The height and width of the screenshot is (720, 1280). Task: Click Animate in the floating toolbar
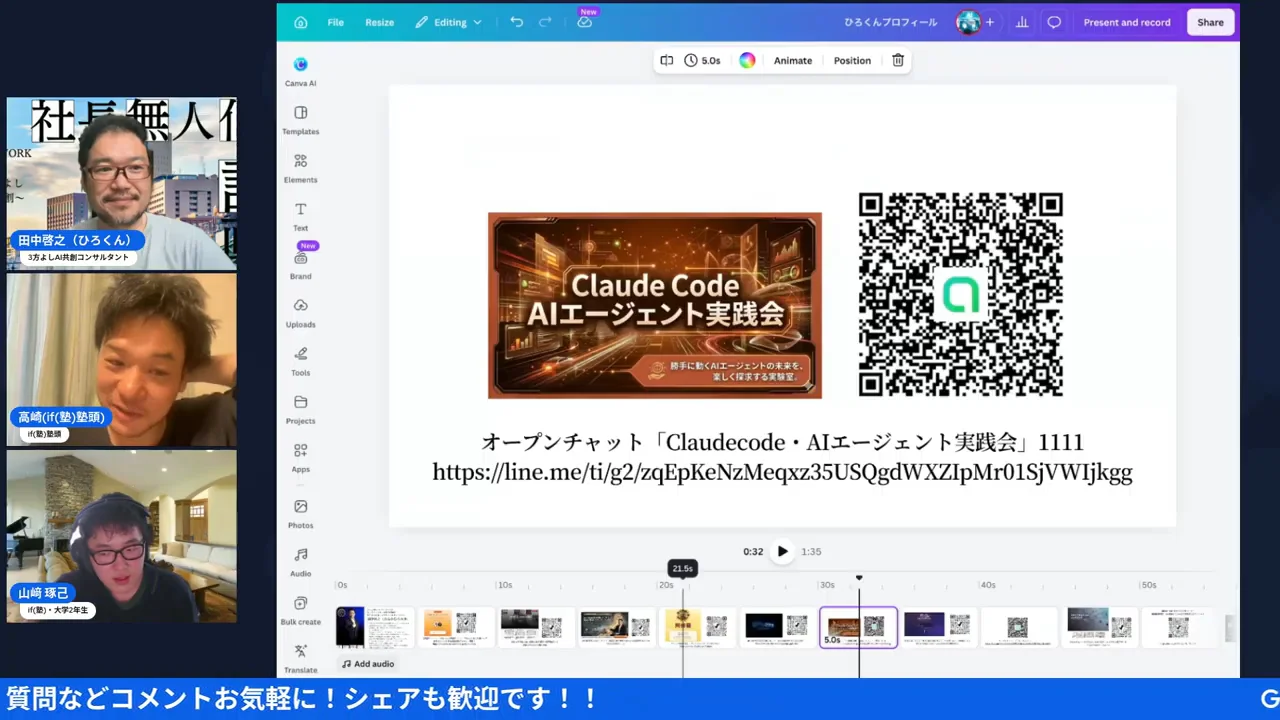tap(793, 60)
